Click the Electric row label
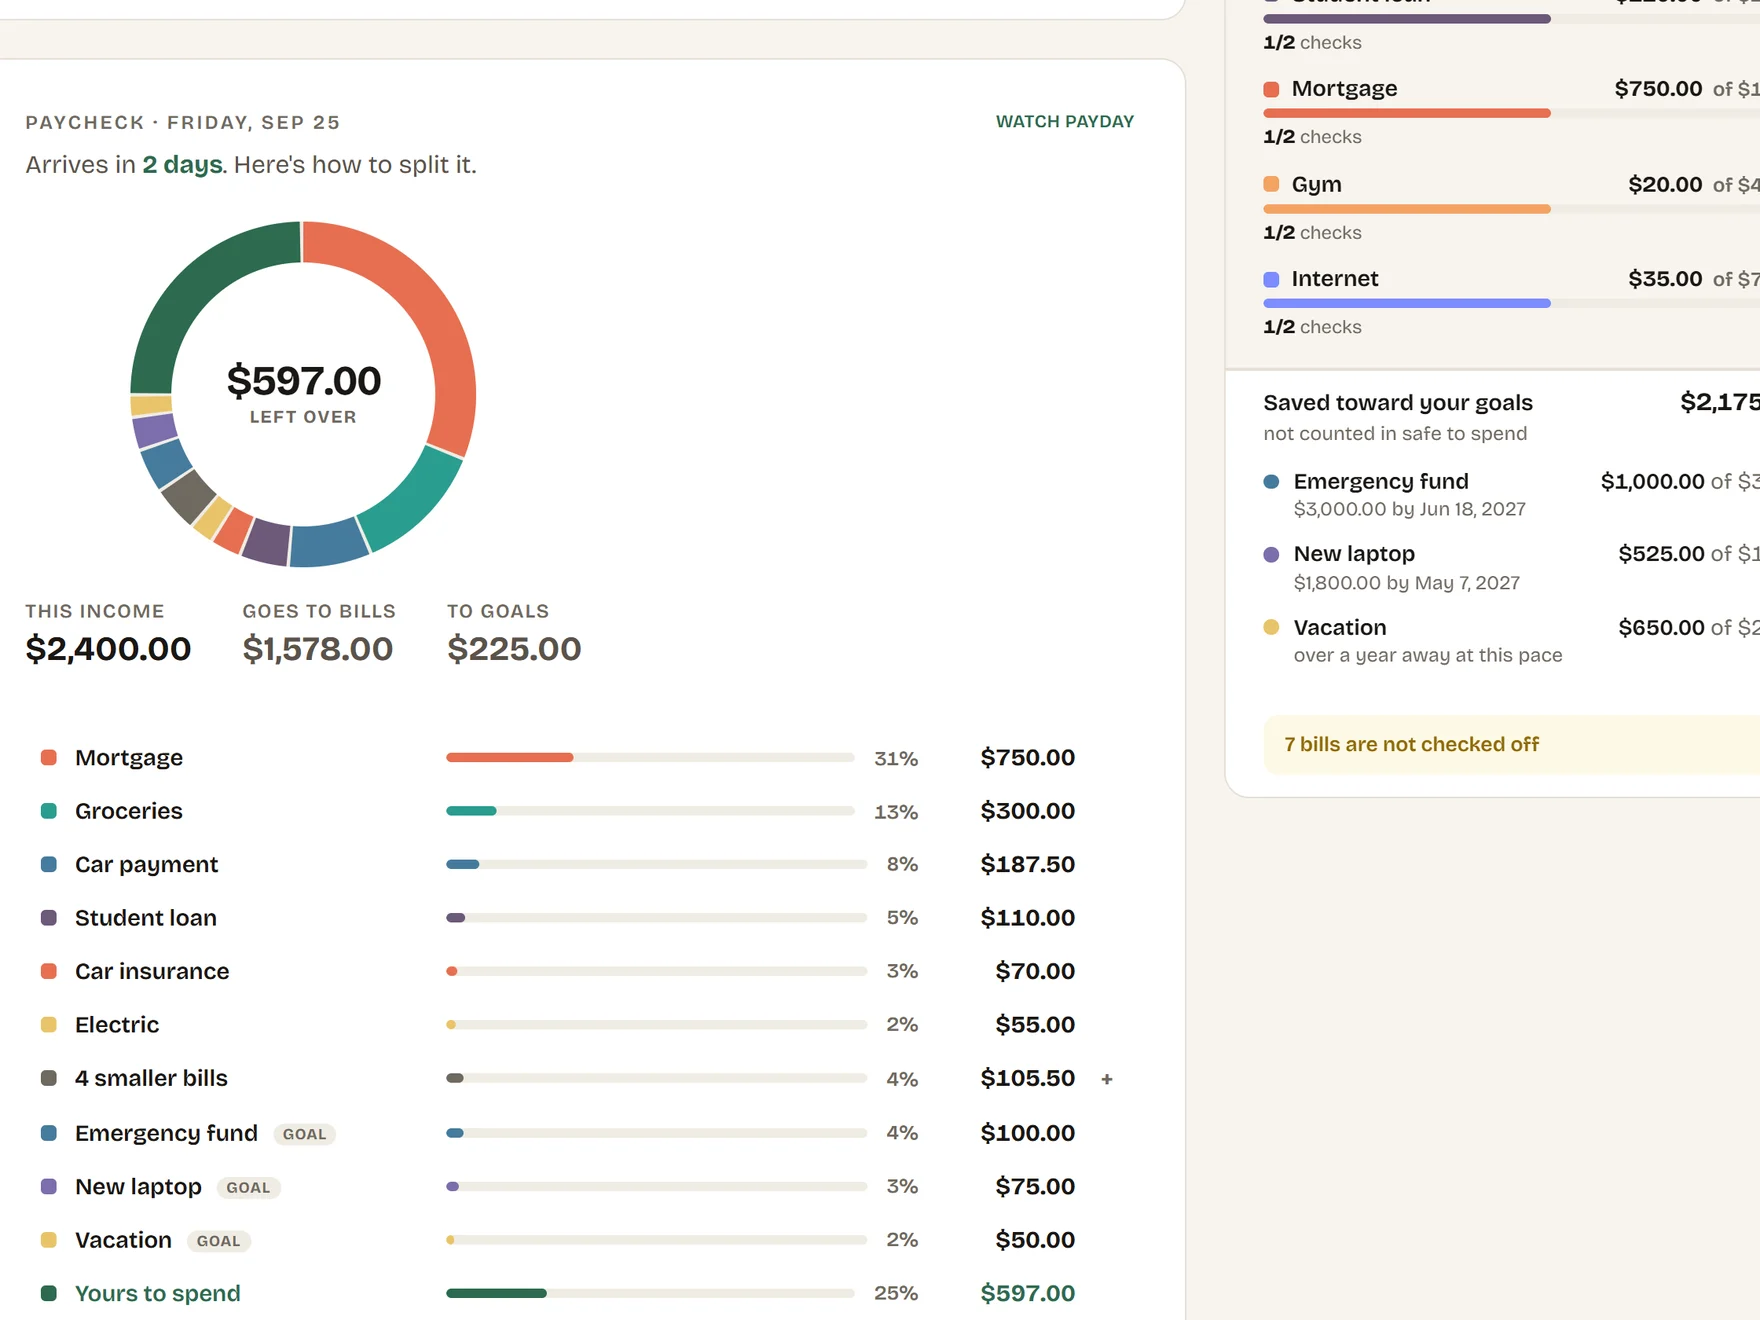 click(117, 1025)
